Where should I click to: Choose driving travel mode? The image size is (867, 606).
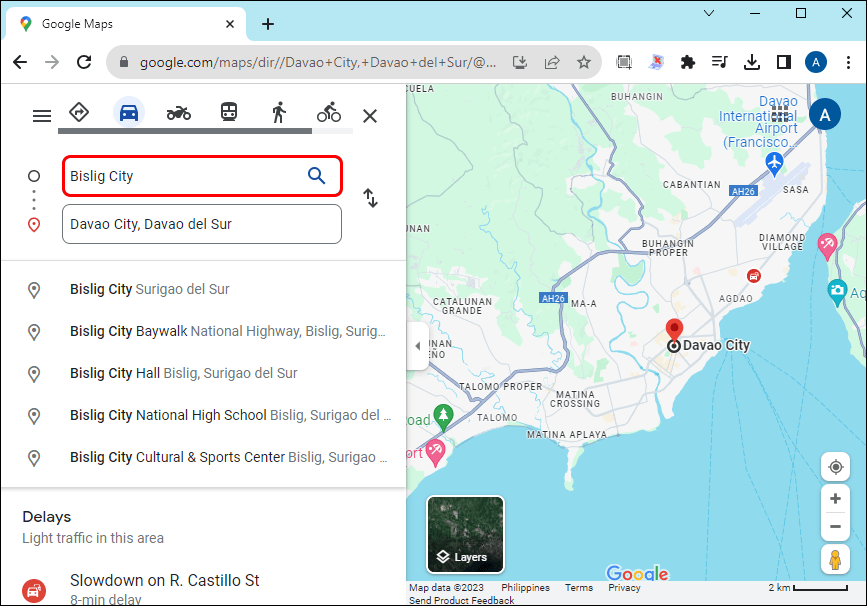pyautogui.click(x=129, y=112)
